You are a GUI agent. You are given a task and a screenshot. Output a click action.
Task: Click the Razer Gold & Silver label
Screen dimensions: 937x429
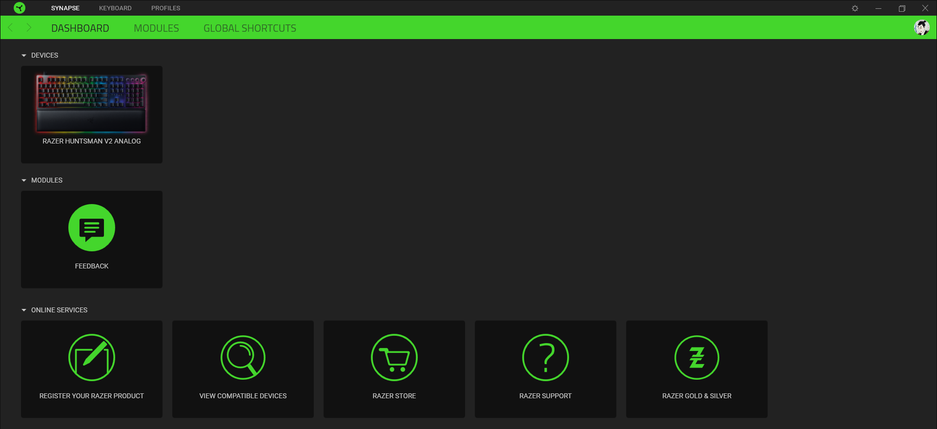(696, 396)
